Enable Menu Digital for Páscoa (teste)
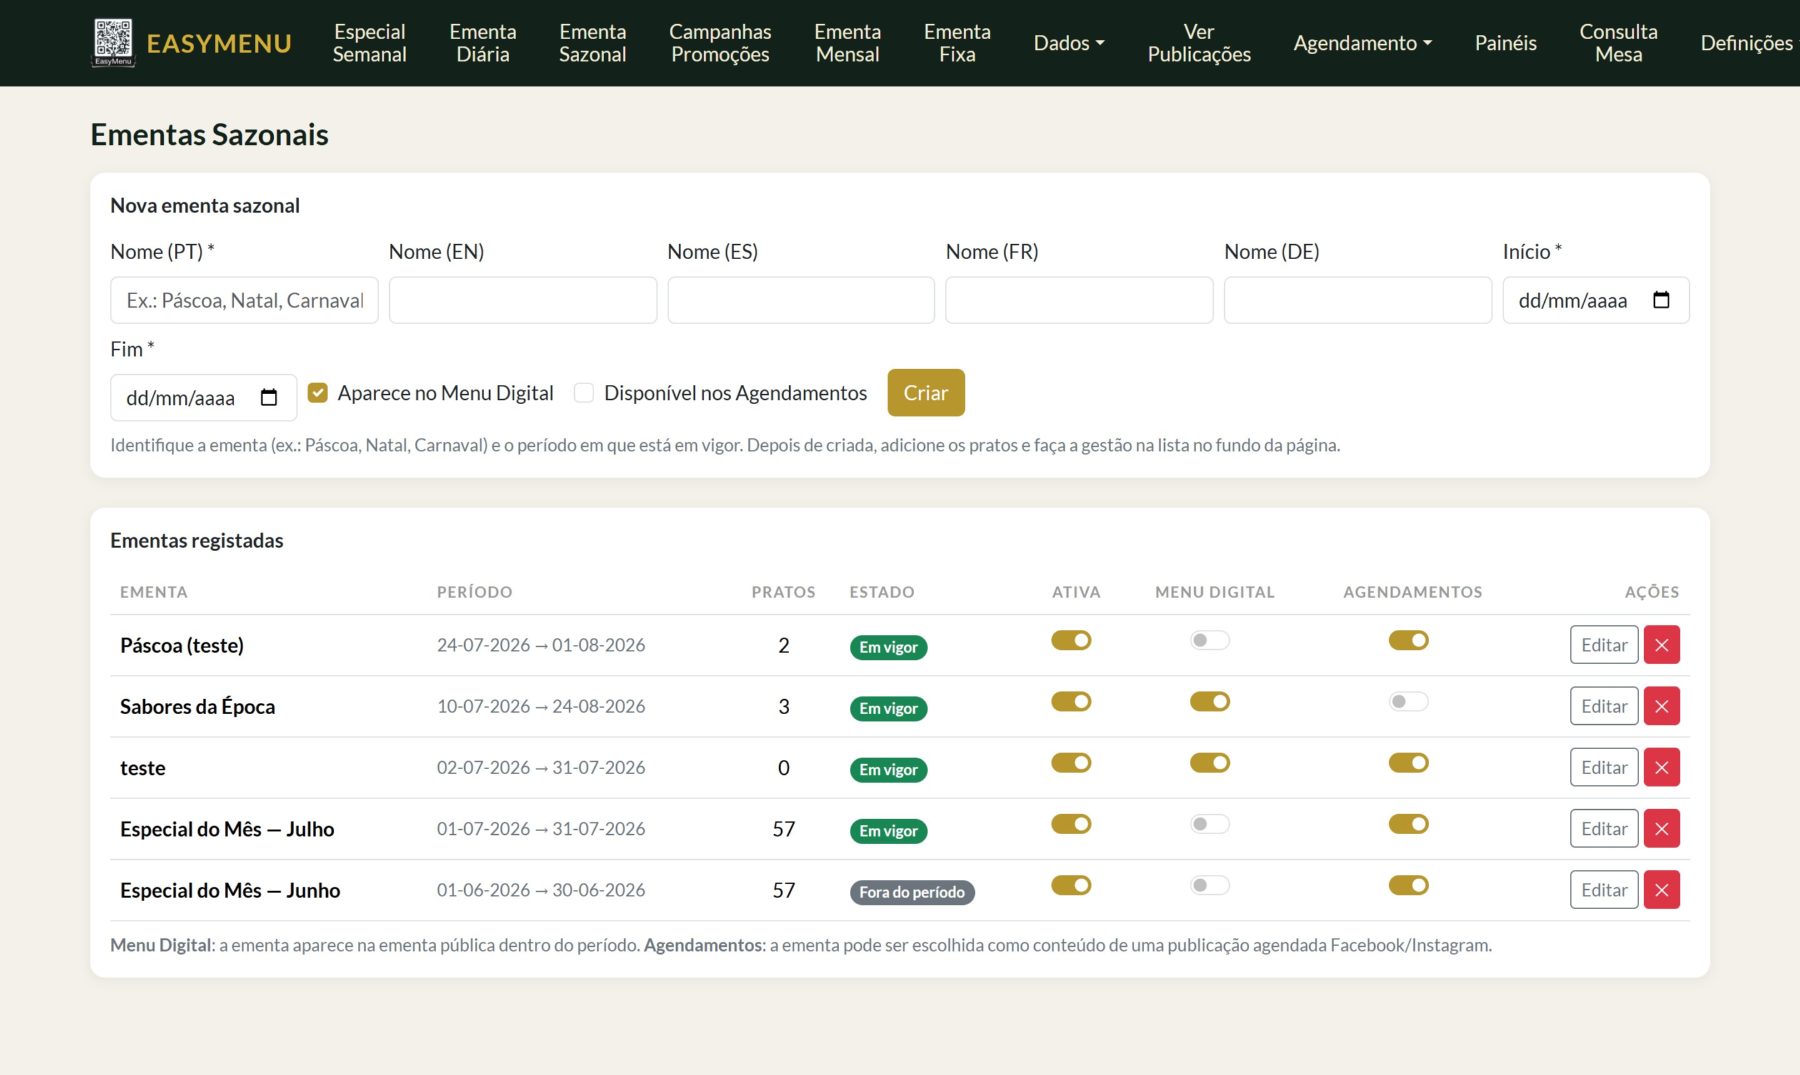The width and height of the screenshot is (1800, 1075). [1210, 640]
